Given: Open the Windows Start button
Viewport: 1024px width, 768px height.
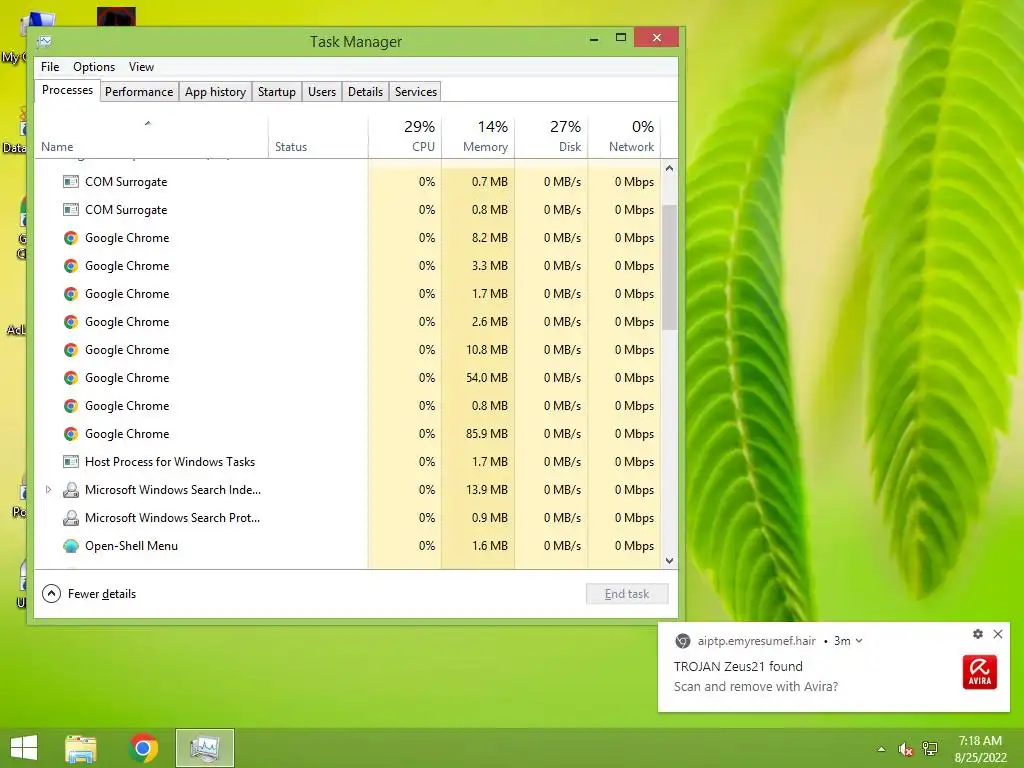Looking at the screenshot, I should point(24,748).
